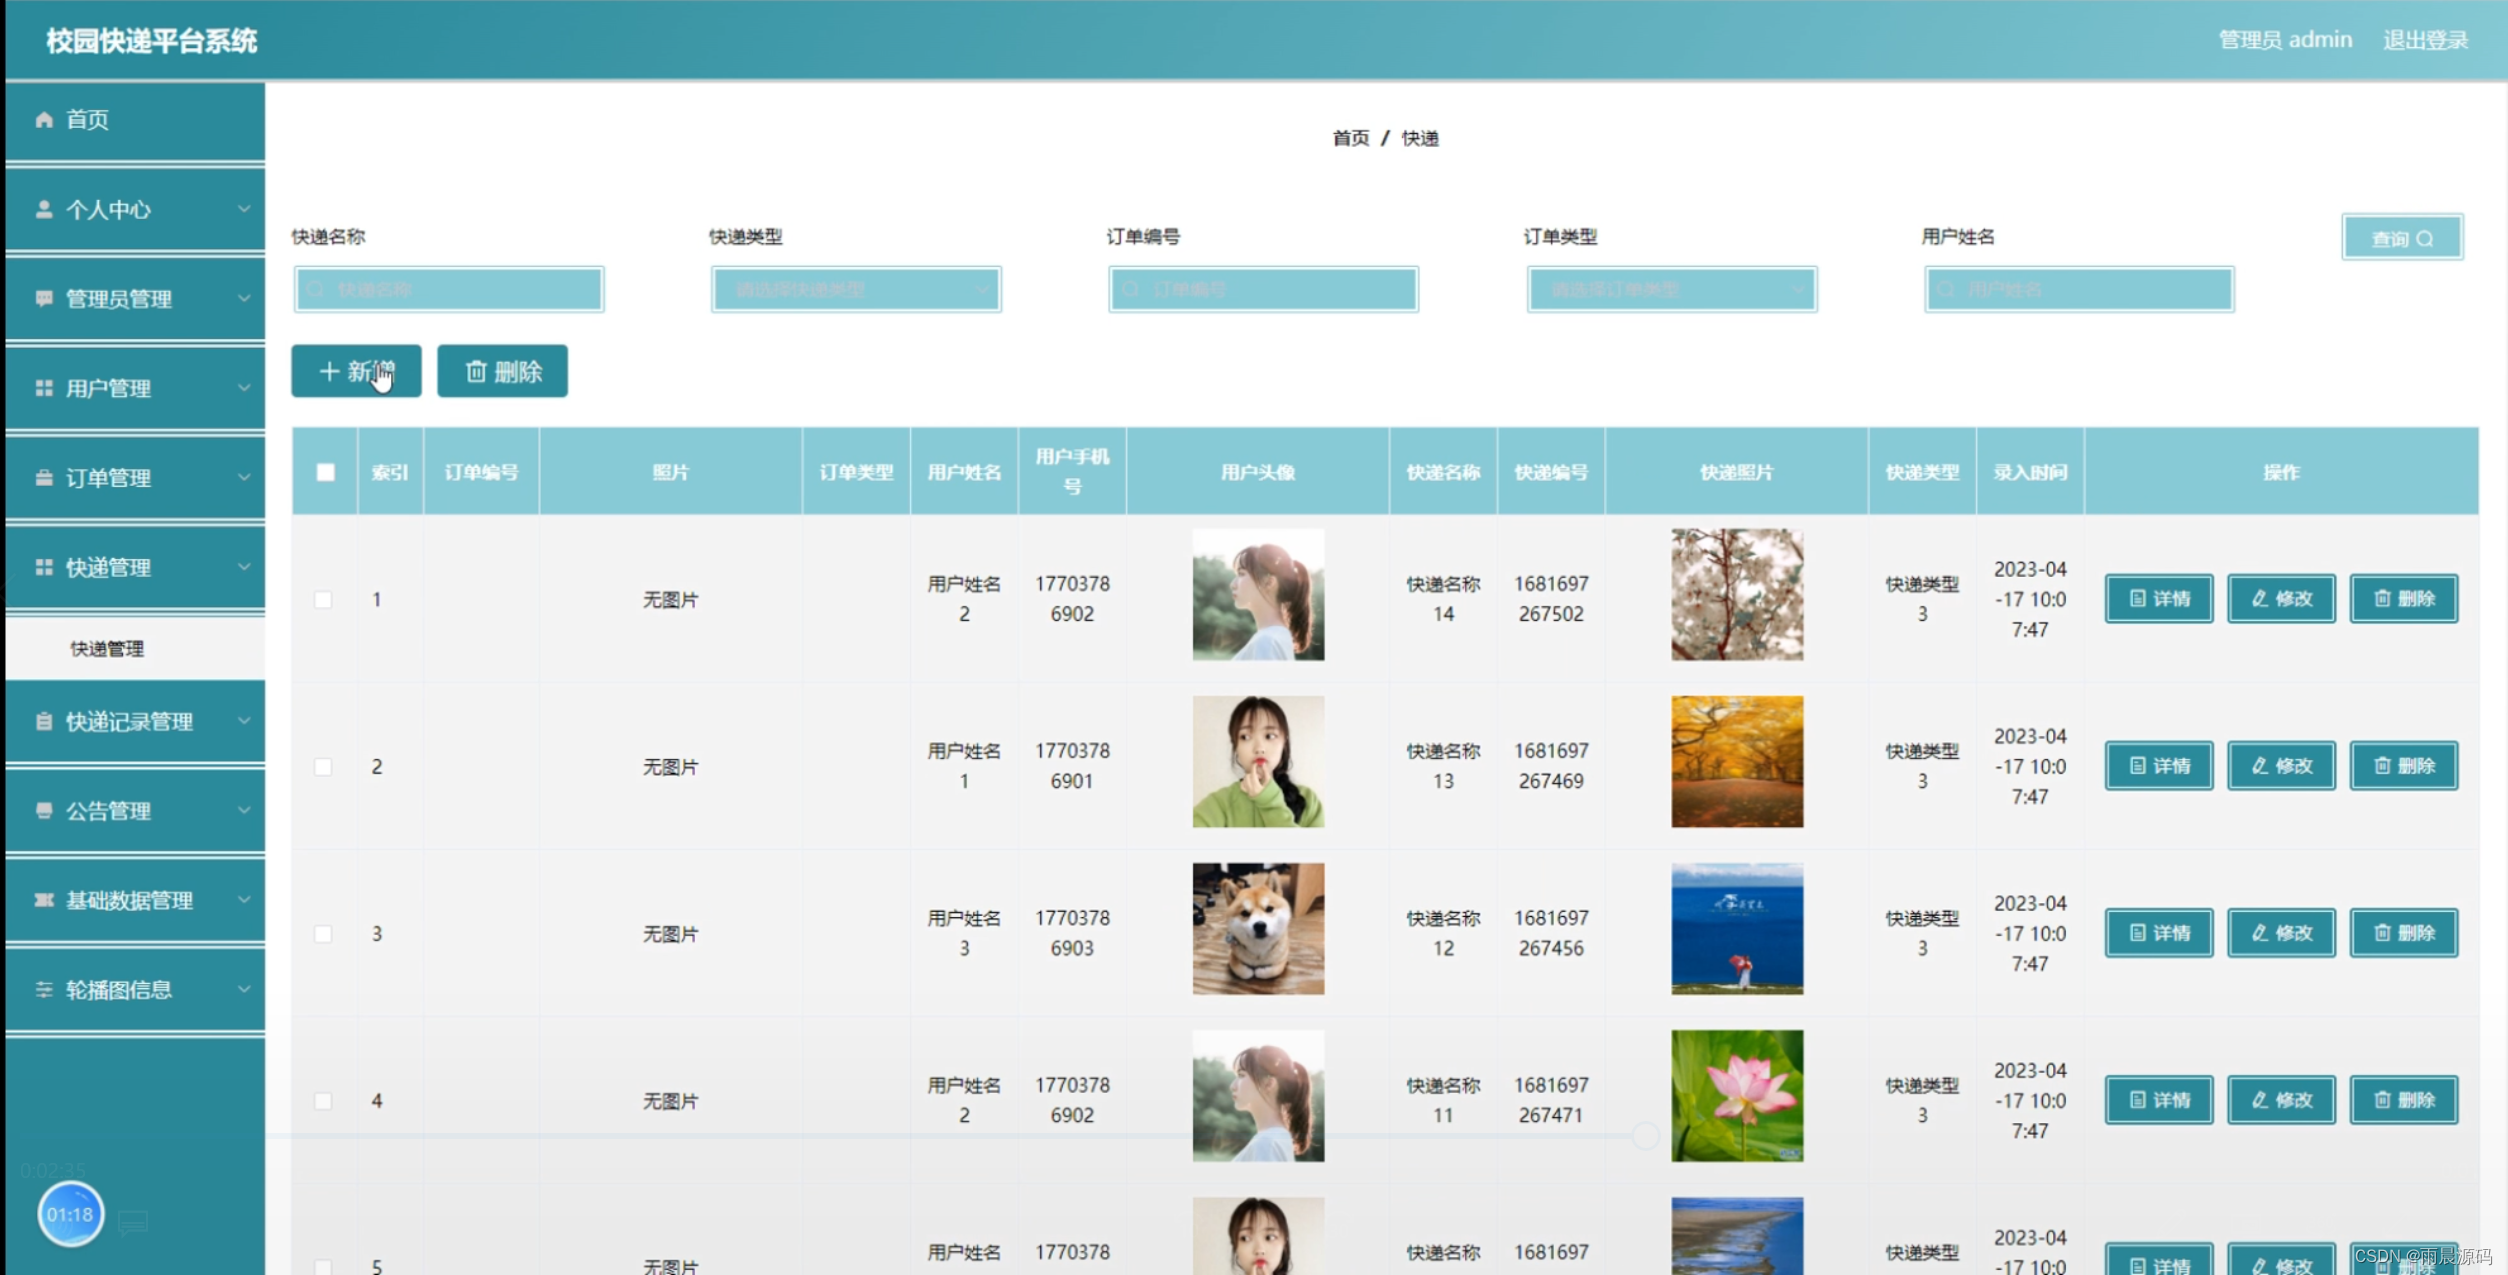2508x1275 pixels.
Task: Click the home icon beside 首页
Action: [x=44, y=120]
